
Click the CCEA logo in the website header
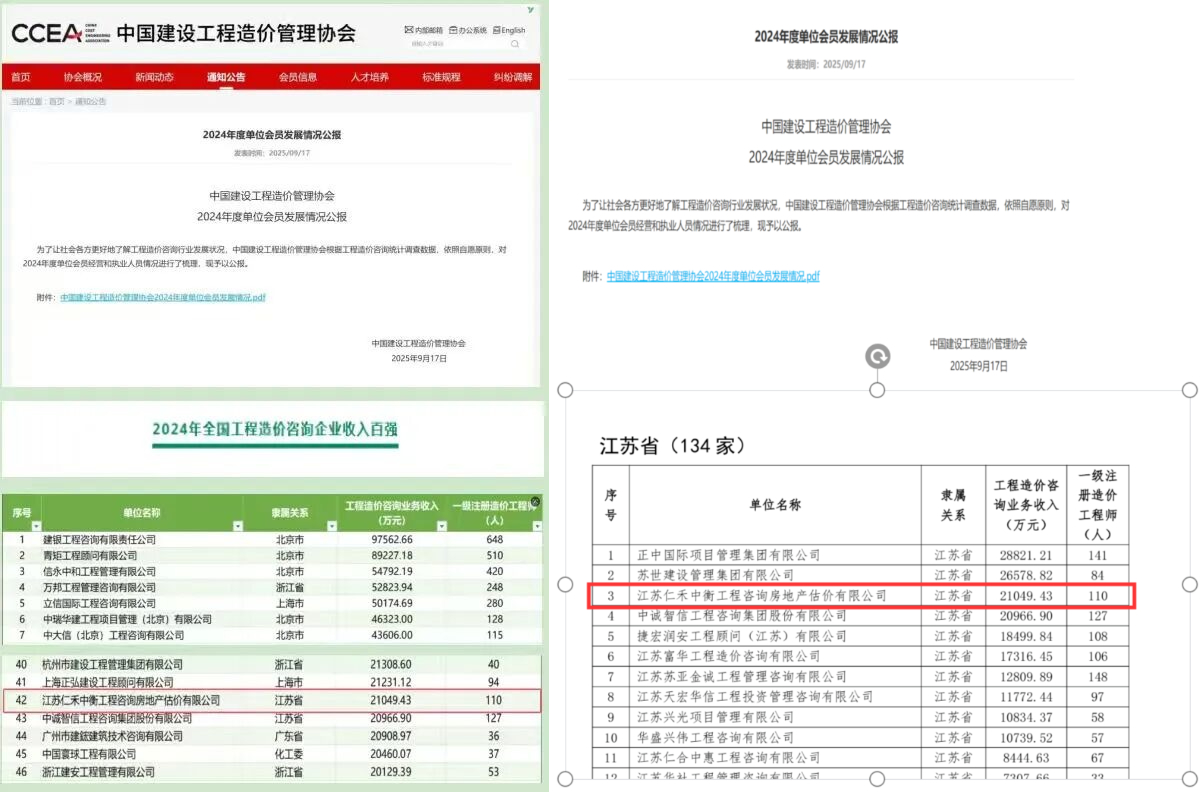[59, 33]
